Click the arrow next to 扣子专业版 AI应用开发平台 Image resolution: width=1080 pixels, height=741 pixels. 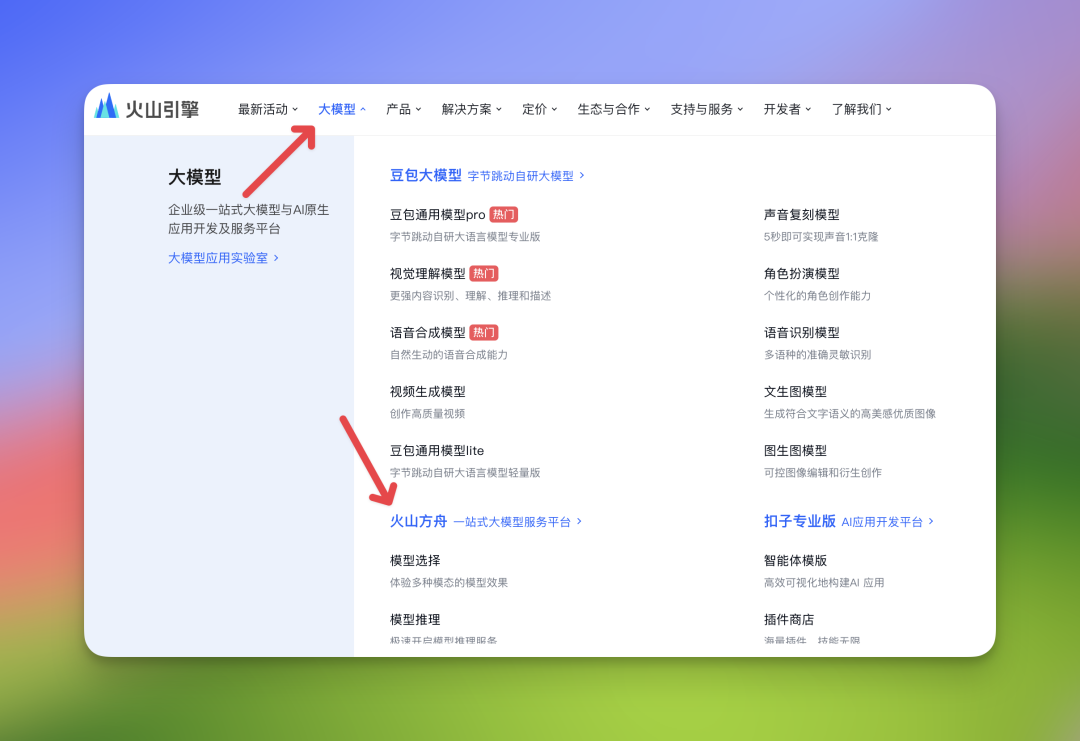point(931,521)
